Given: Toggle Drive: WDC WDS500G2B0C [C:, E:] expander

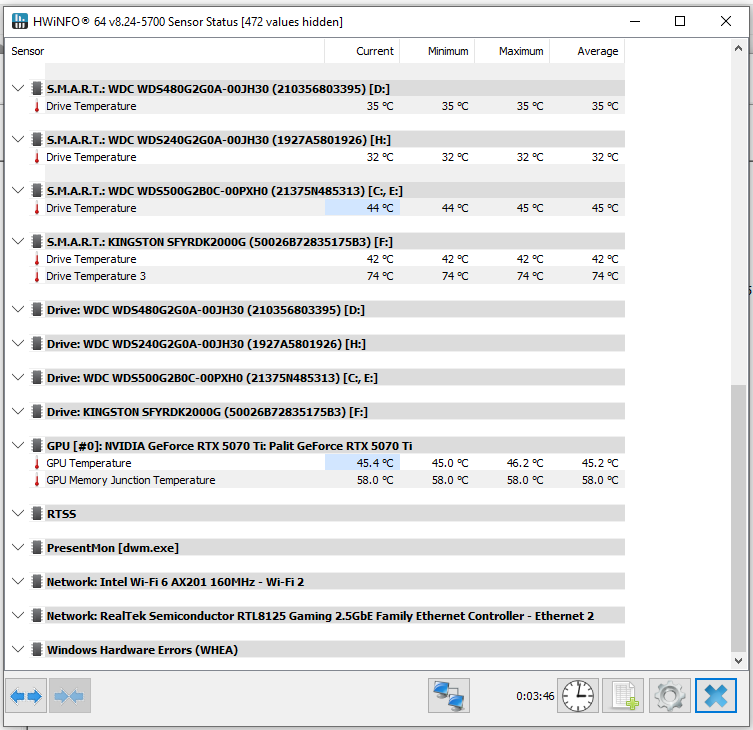Looking at the screenshot, I should tap(18, 377).
